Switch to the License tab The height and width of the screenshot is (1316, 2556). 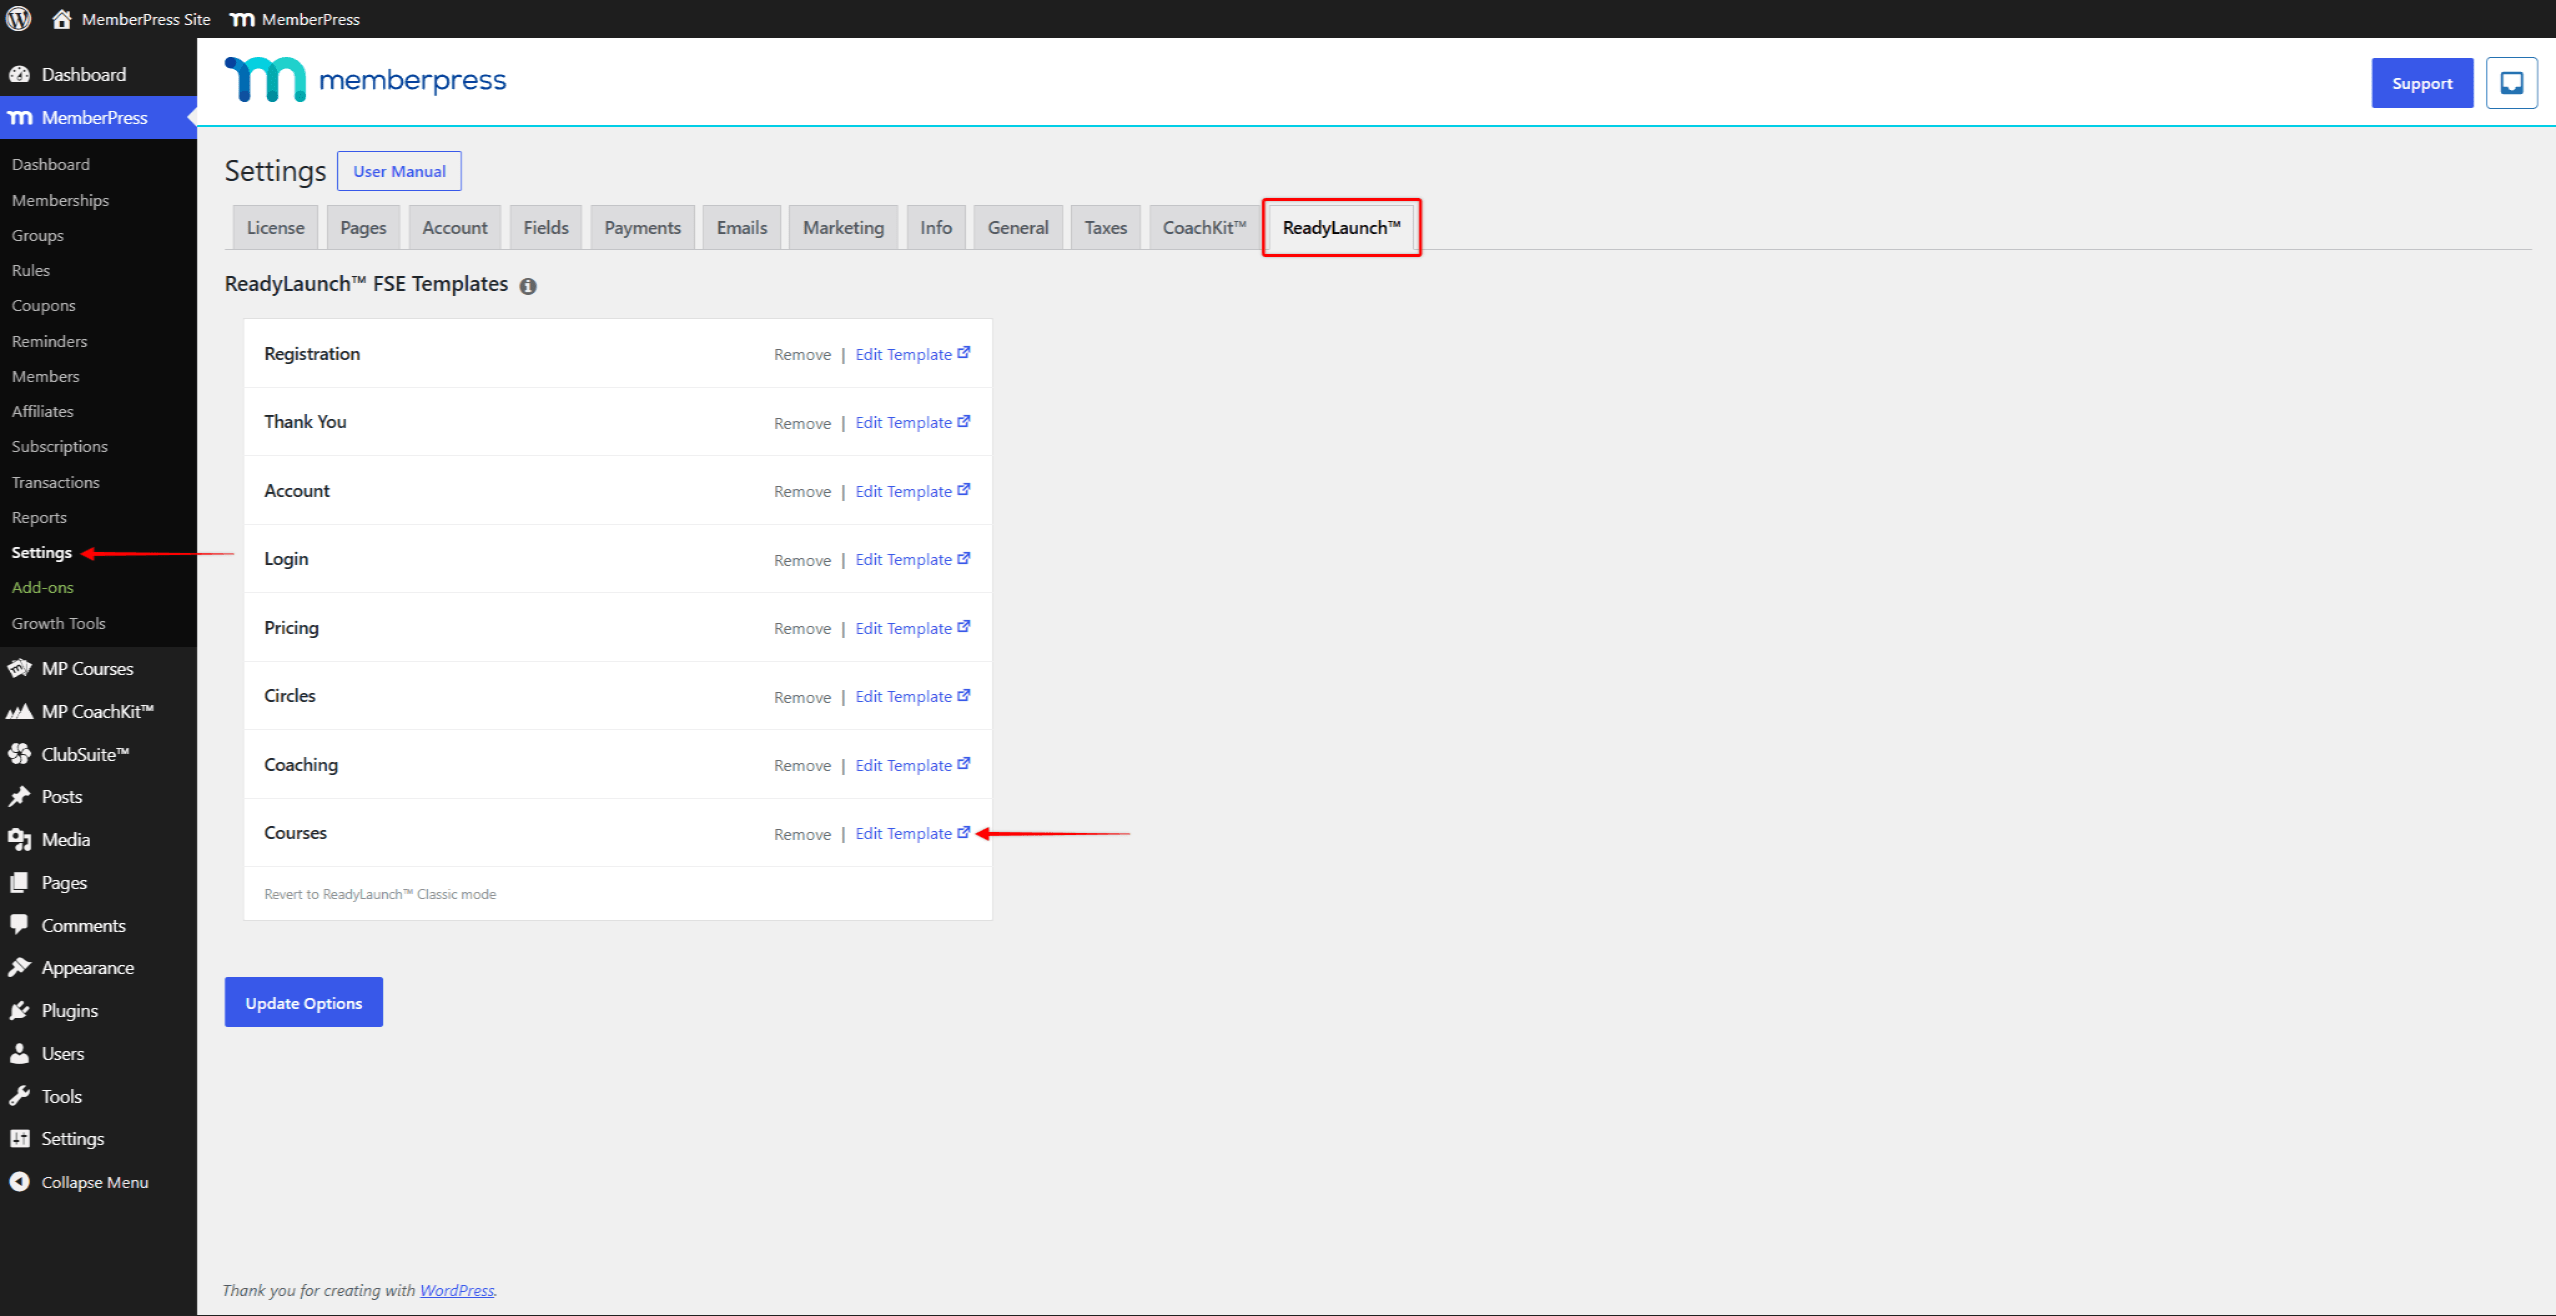[275, 228]
